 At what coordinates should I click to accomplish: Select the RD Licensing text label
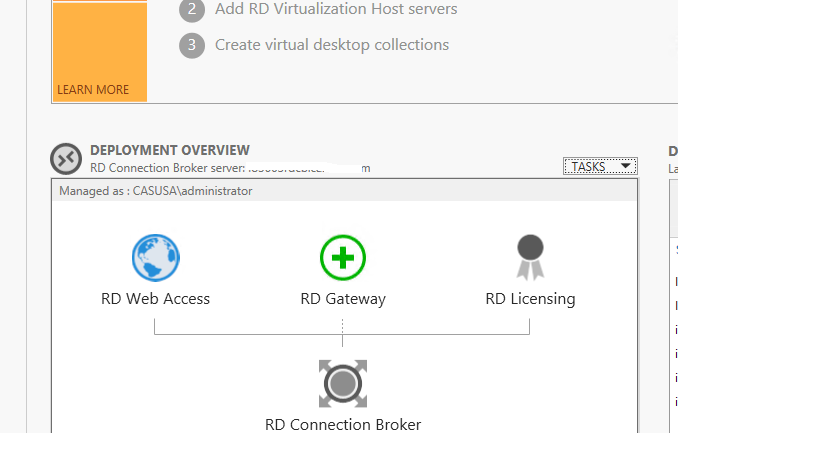pyautogui.click(x=530, y=299)
